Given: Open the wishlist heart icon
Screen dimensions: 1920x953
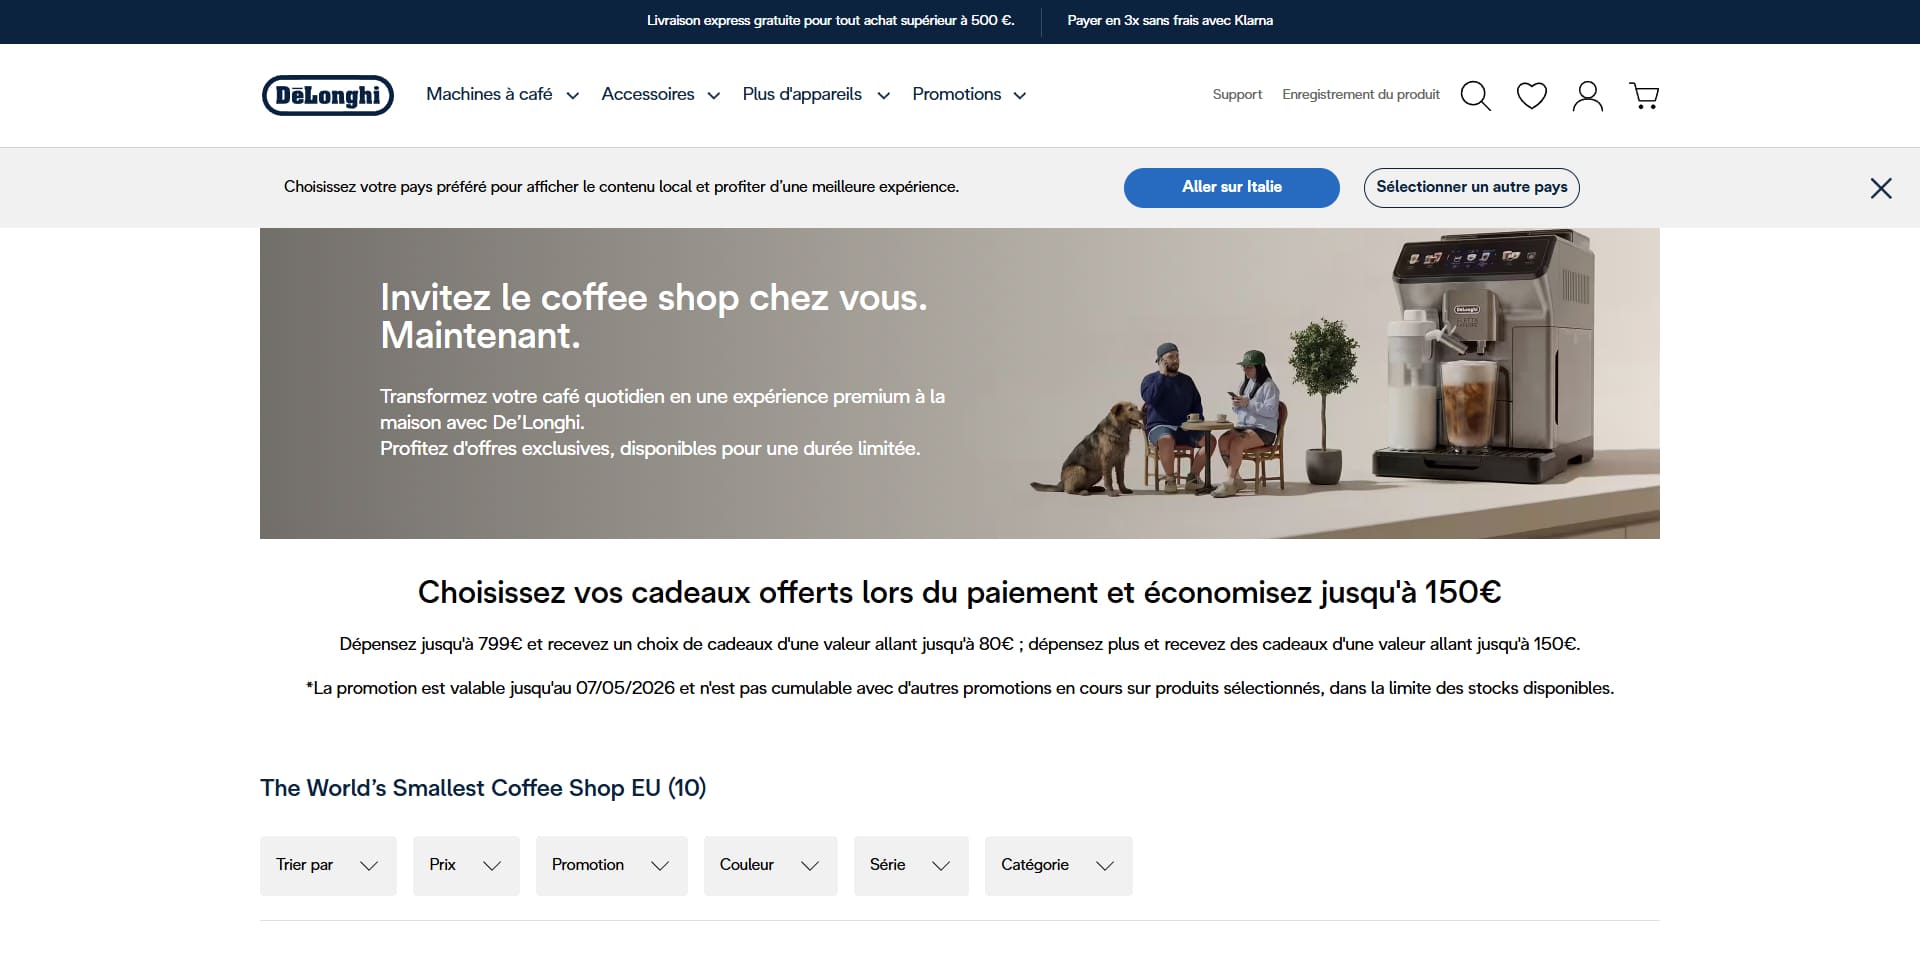Looking at the screenshot, I should point(1531,95).
